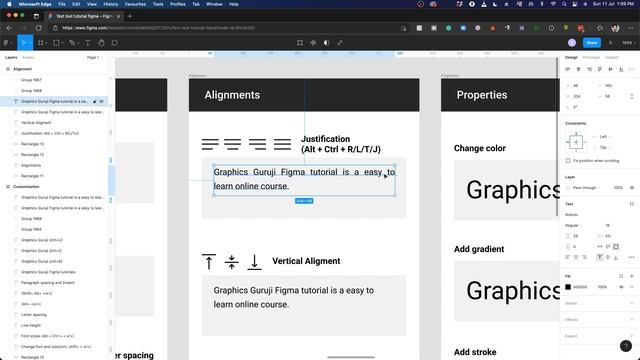Select the Pen tool
The width and height of the screenshot is (640, 360).
tap(72, 42)
